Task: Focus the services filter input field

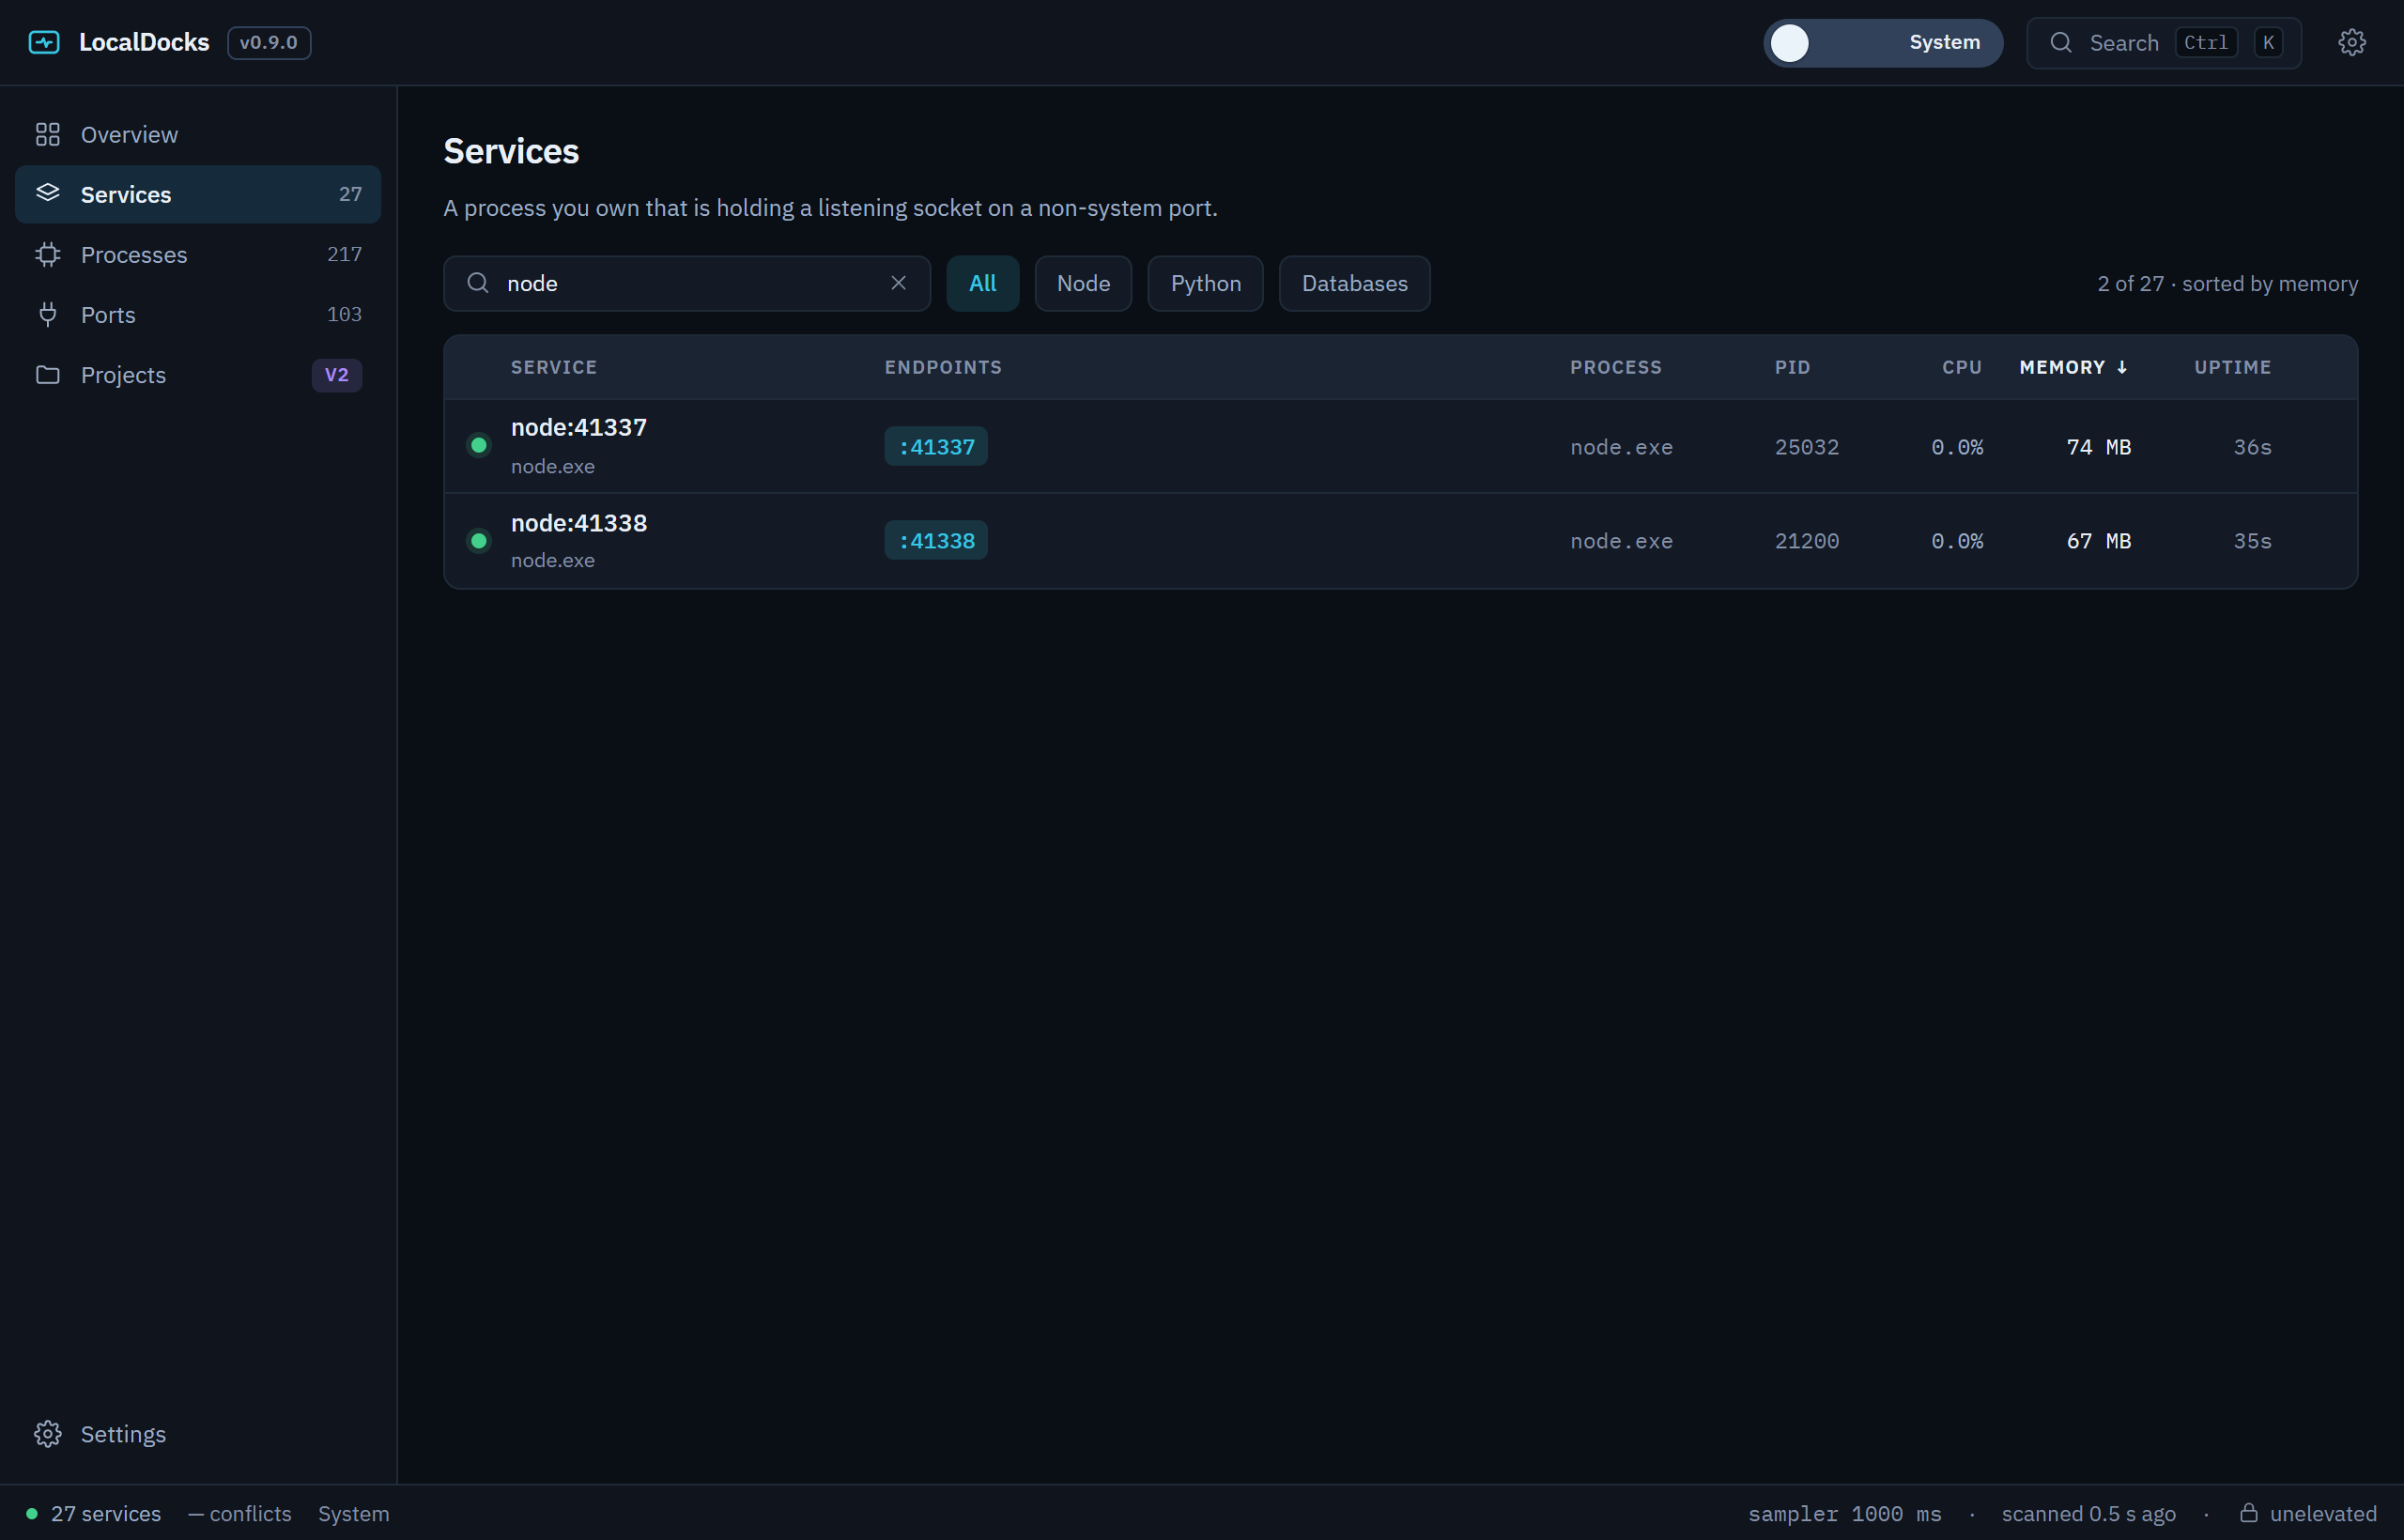Action: [687, 283]
